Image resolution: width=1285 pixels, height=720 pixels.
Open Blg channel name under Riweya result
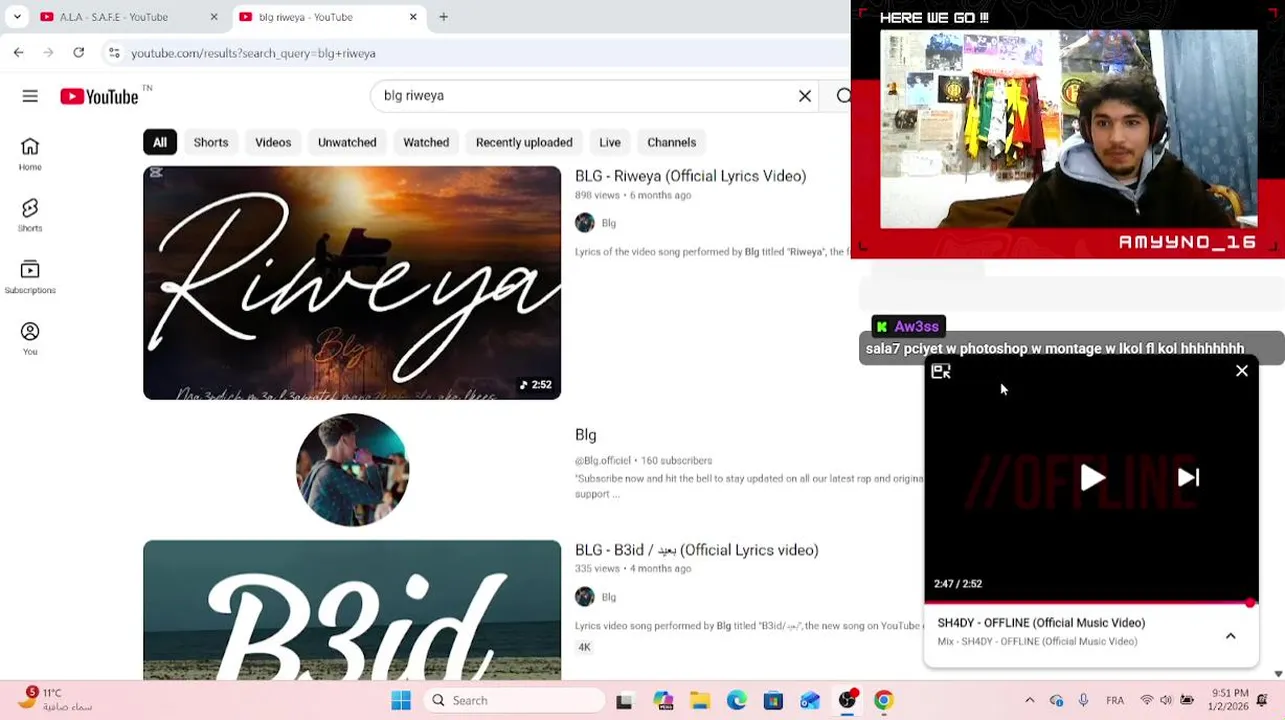[608, 223]
